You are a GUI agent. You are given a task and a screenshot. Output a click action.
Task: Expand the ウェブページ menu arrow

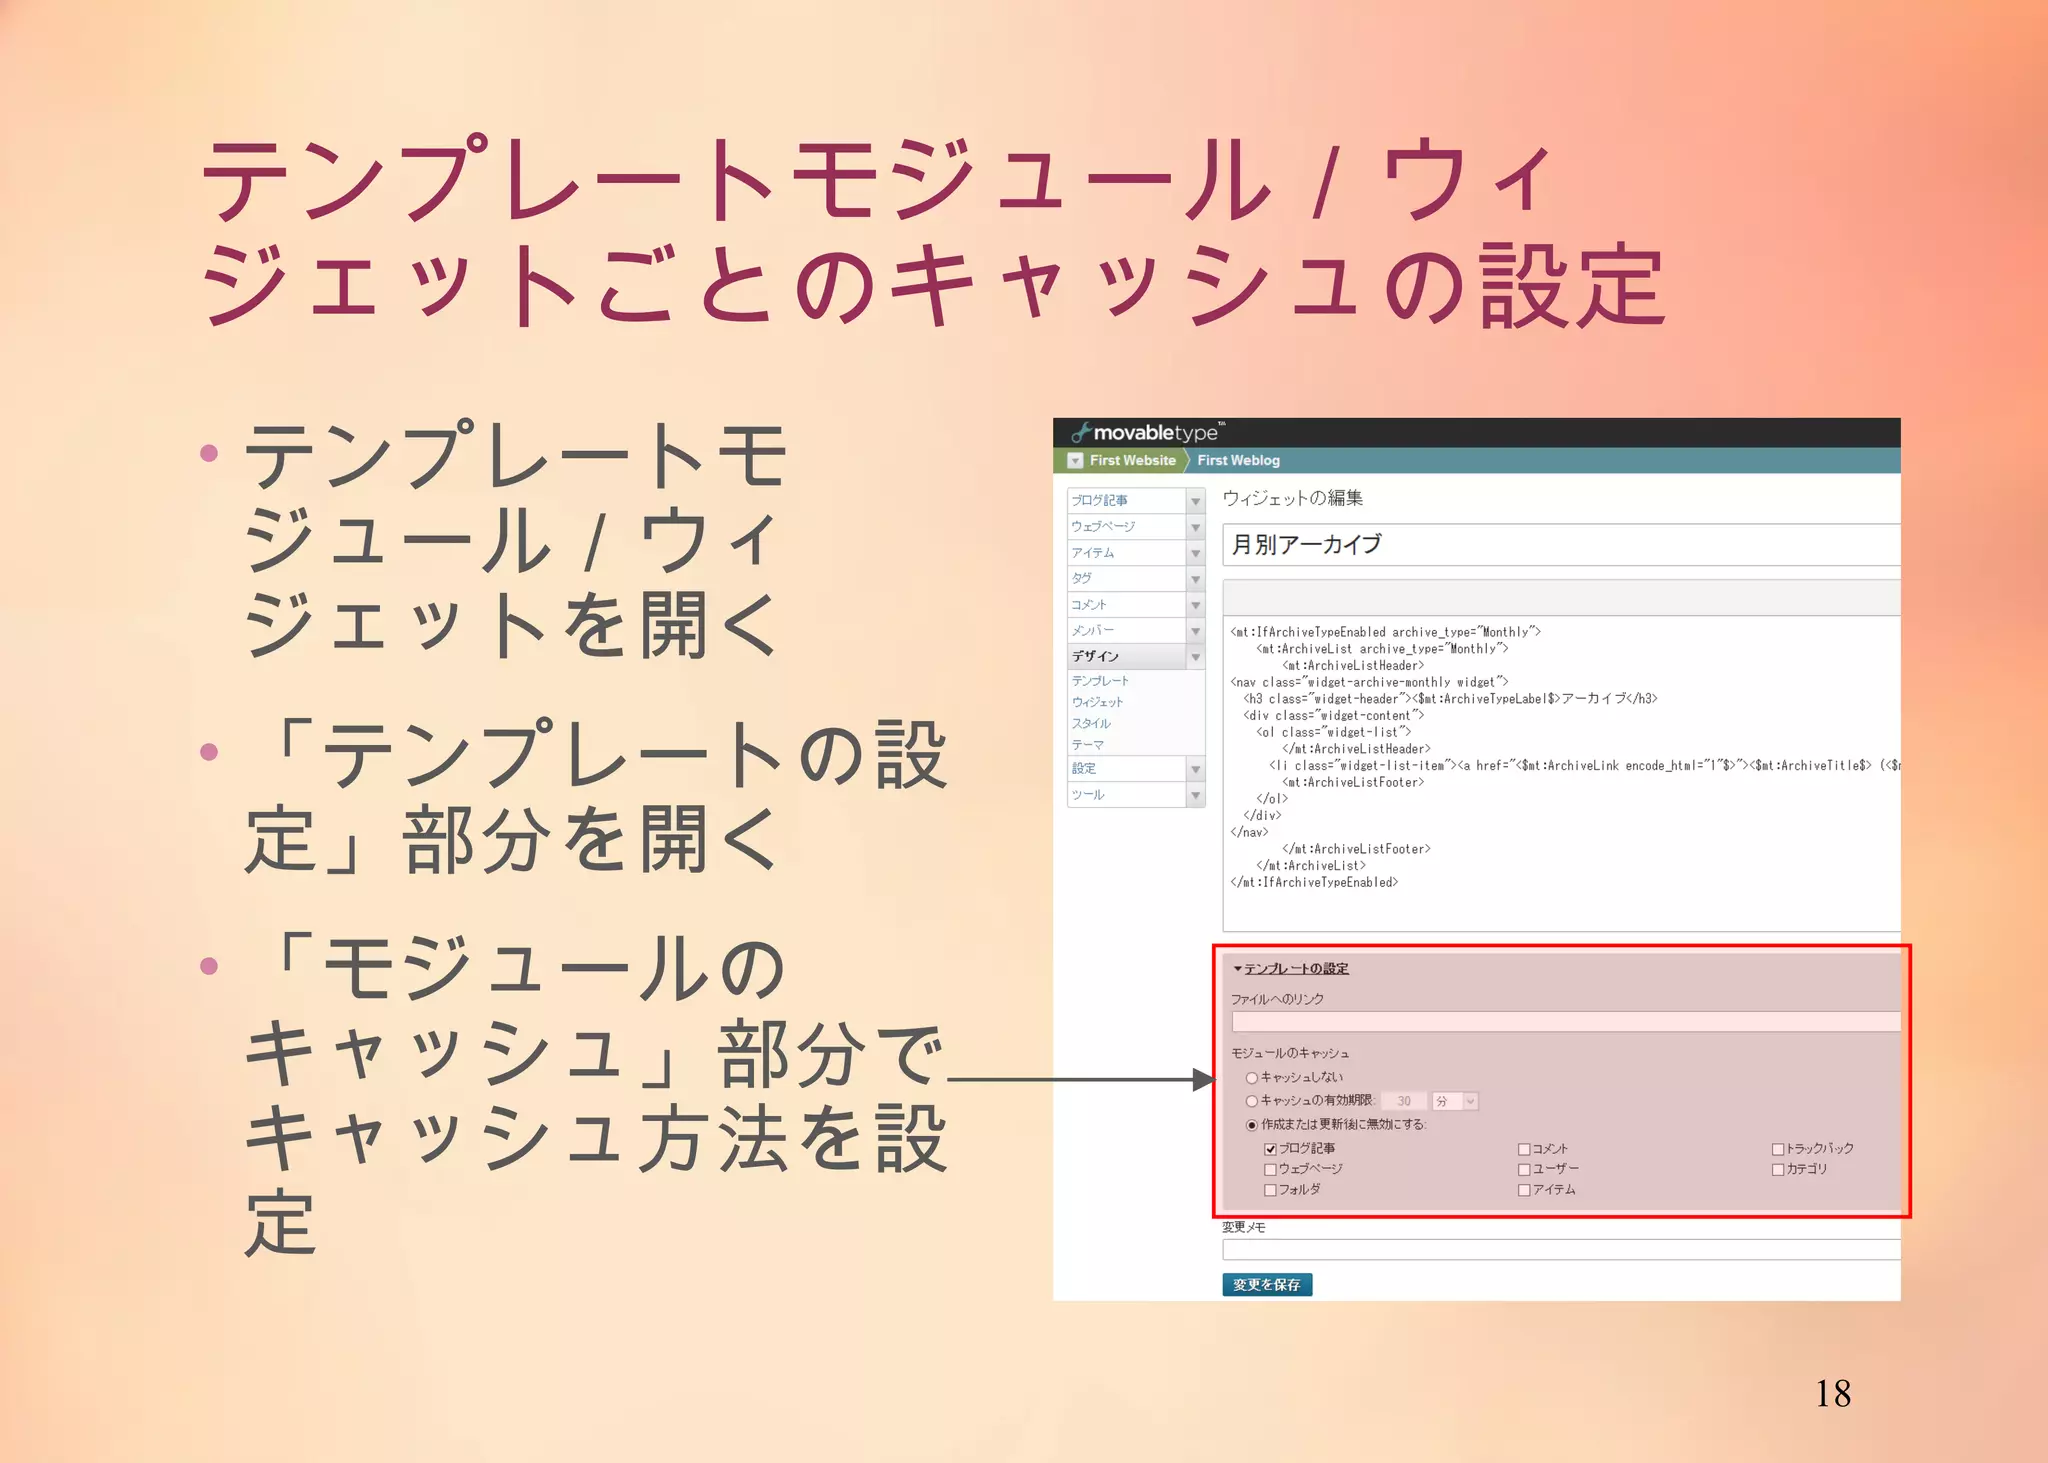tap(1195, 527)
